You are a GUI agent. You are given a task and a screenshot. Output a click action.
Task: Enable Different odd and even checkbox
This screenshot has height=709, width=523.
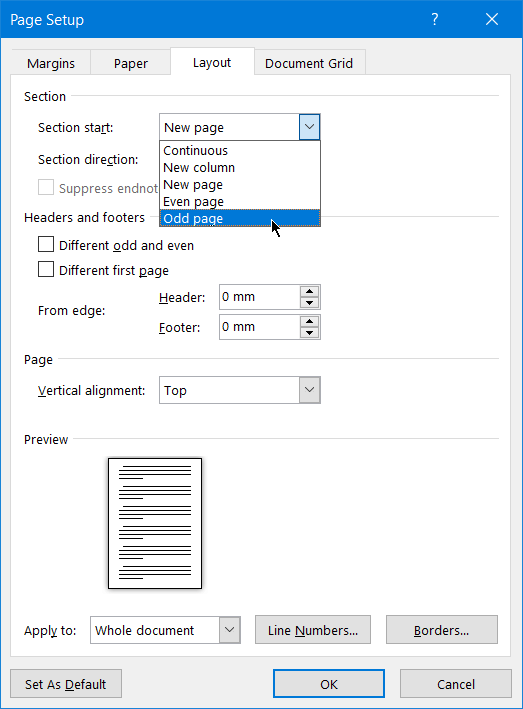pos(46,245)
